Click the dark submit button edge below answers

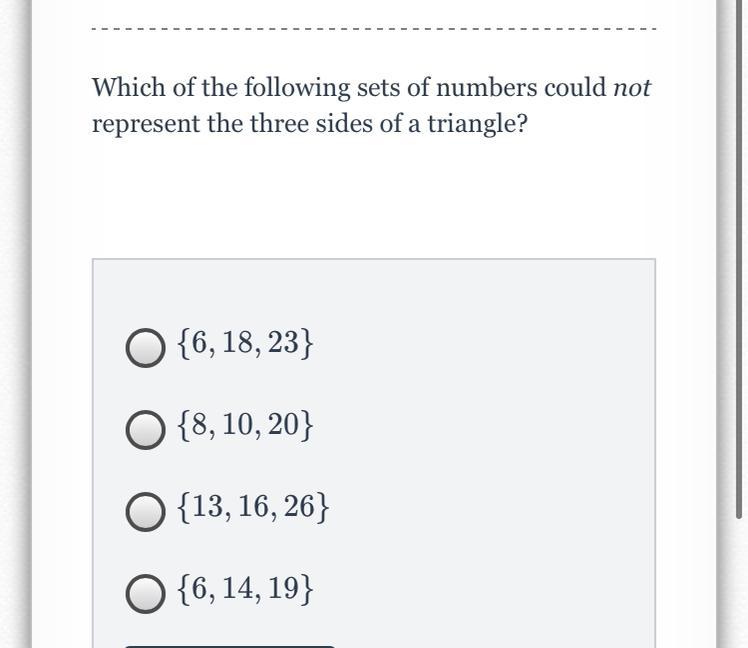pyautogui.click(x=230, y=646)
